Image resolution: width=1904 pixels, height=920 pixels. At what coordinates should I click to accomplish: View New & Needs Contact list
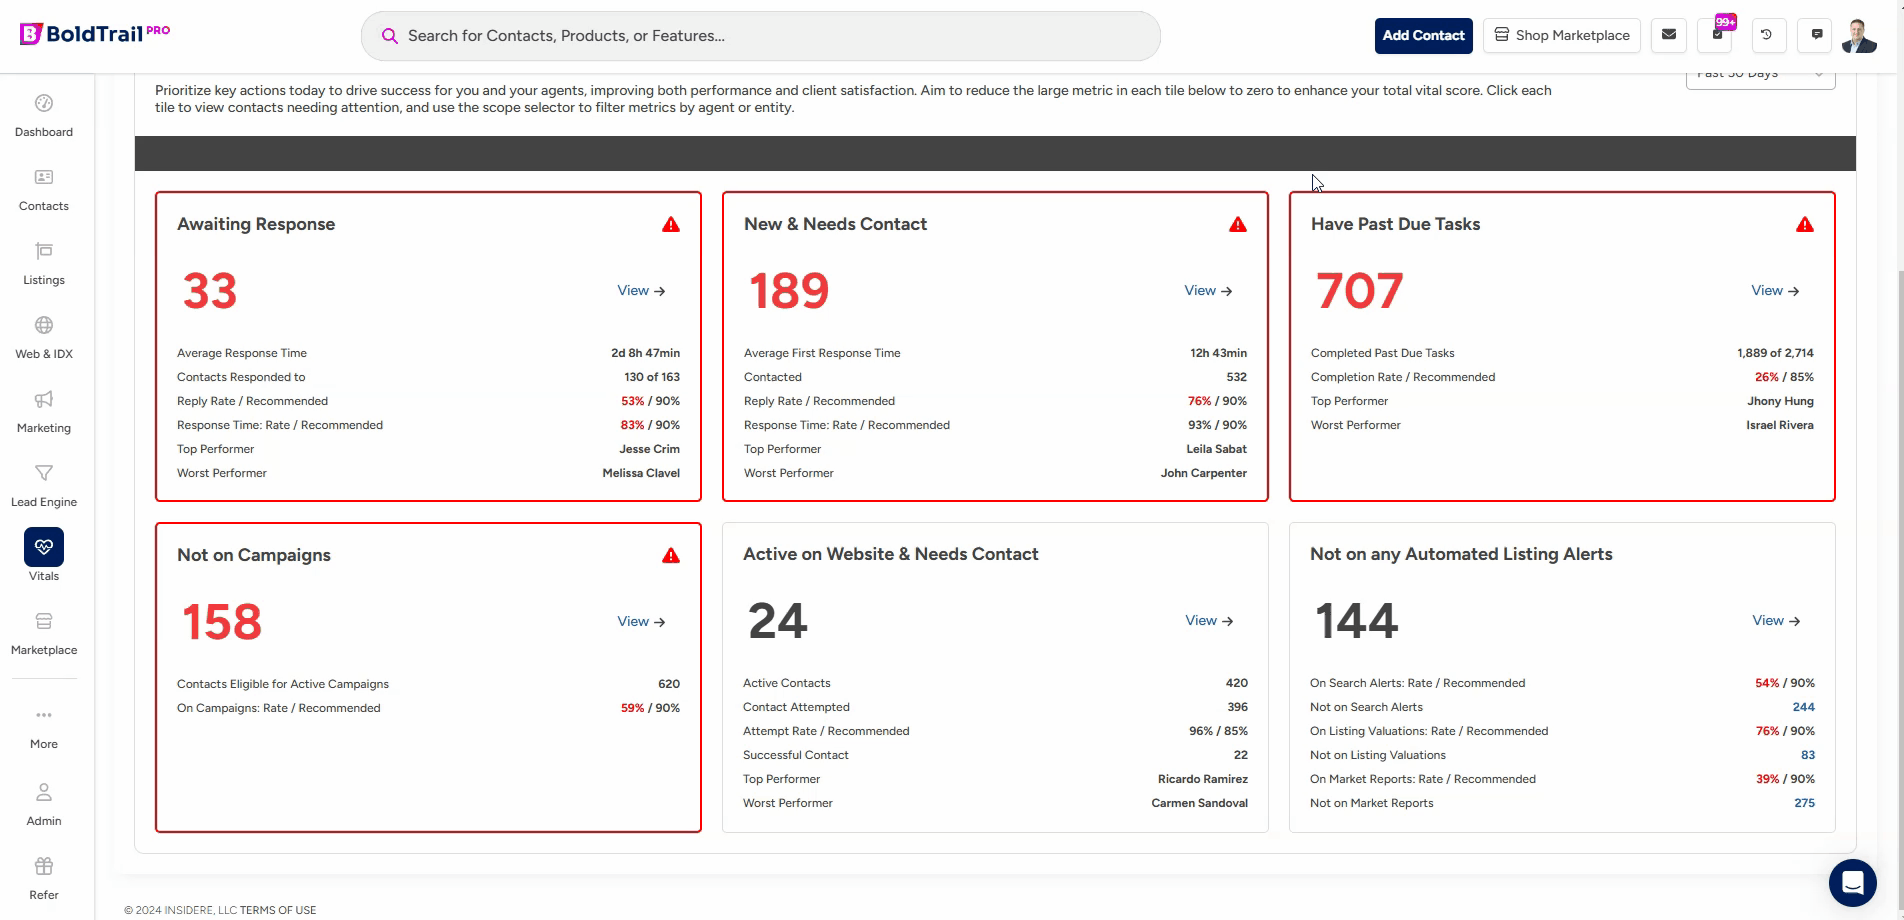coord(1208,291)
